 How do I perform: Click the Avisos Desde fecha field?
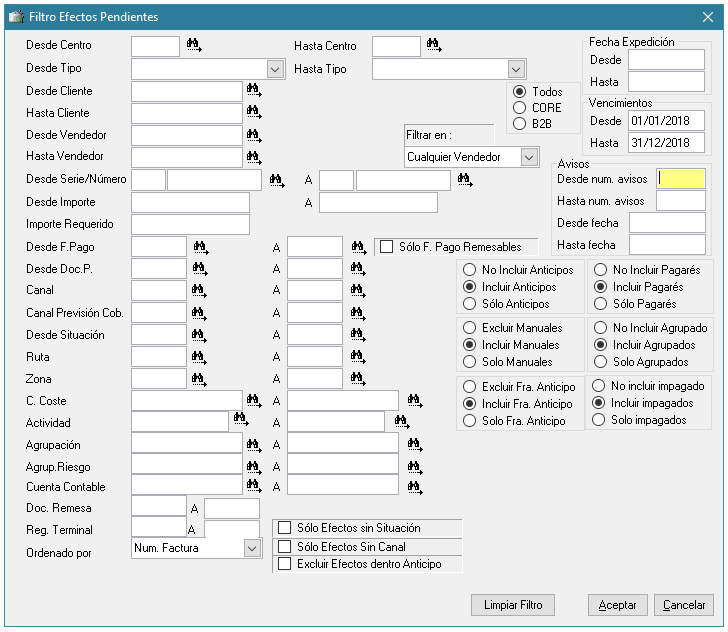click(x=668, y=222)
